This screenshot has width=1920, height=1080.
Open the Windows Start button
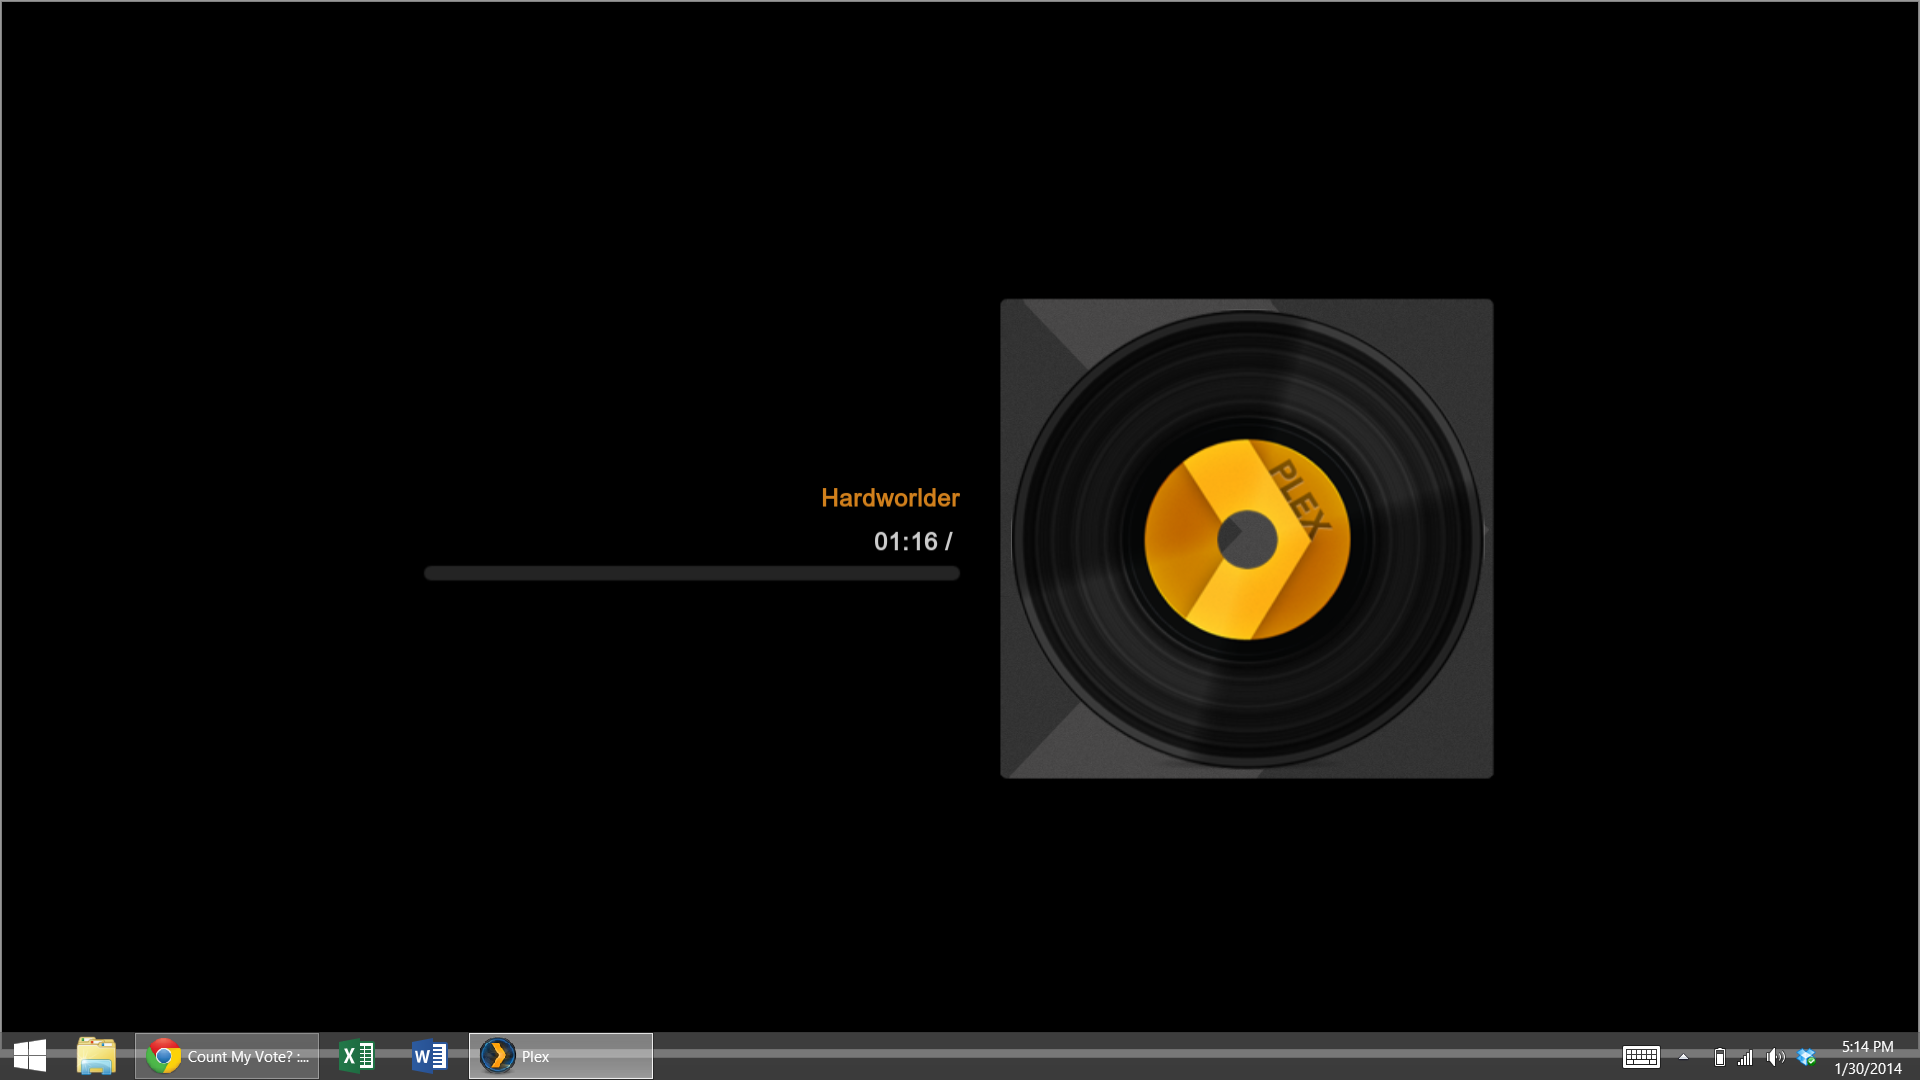click(x=30, y=1056)
